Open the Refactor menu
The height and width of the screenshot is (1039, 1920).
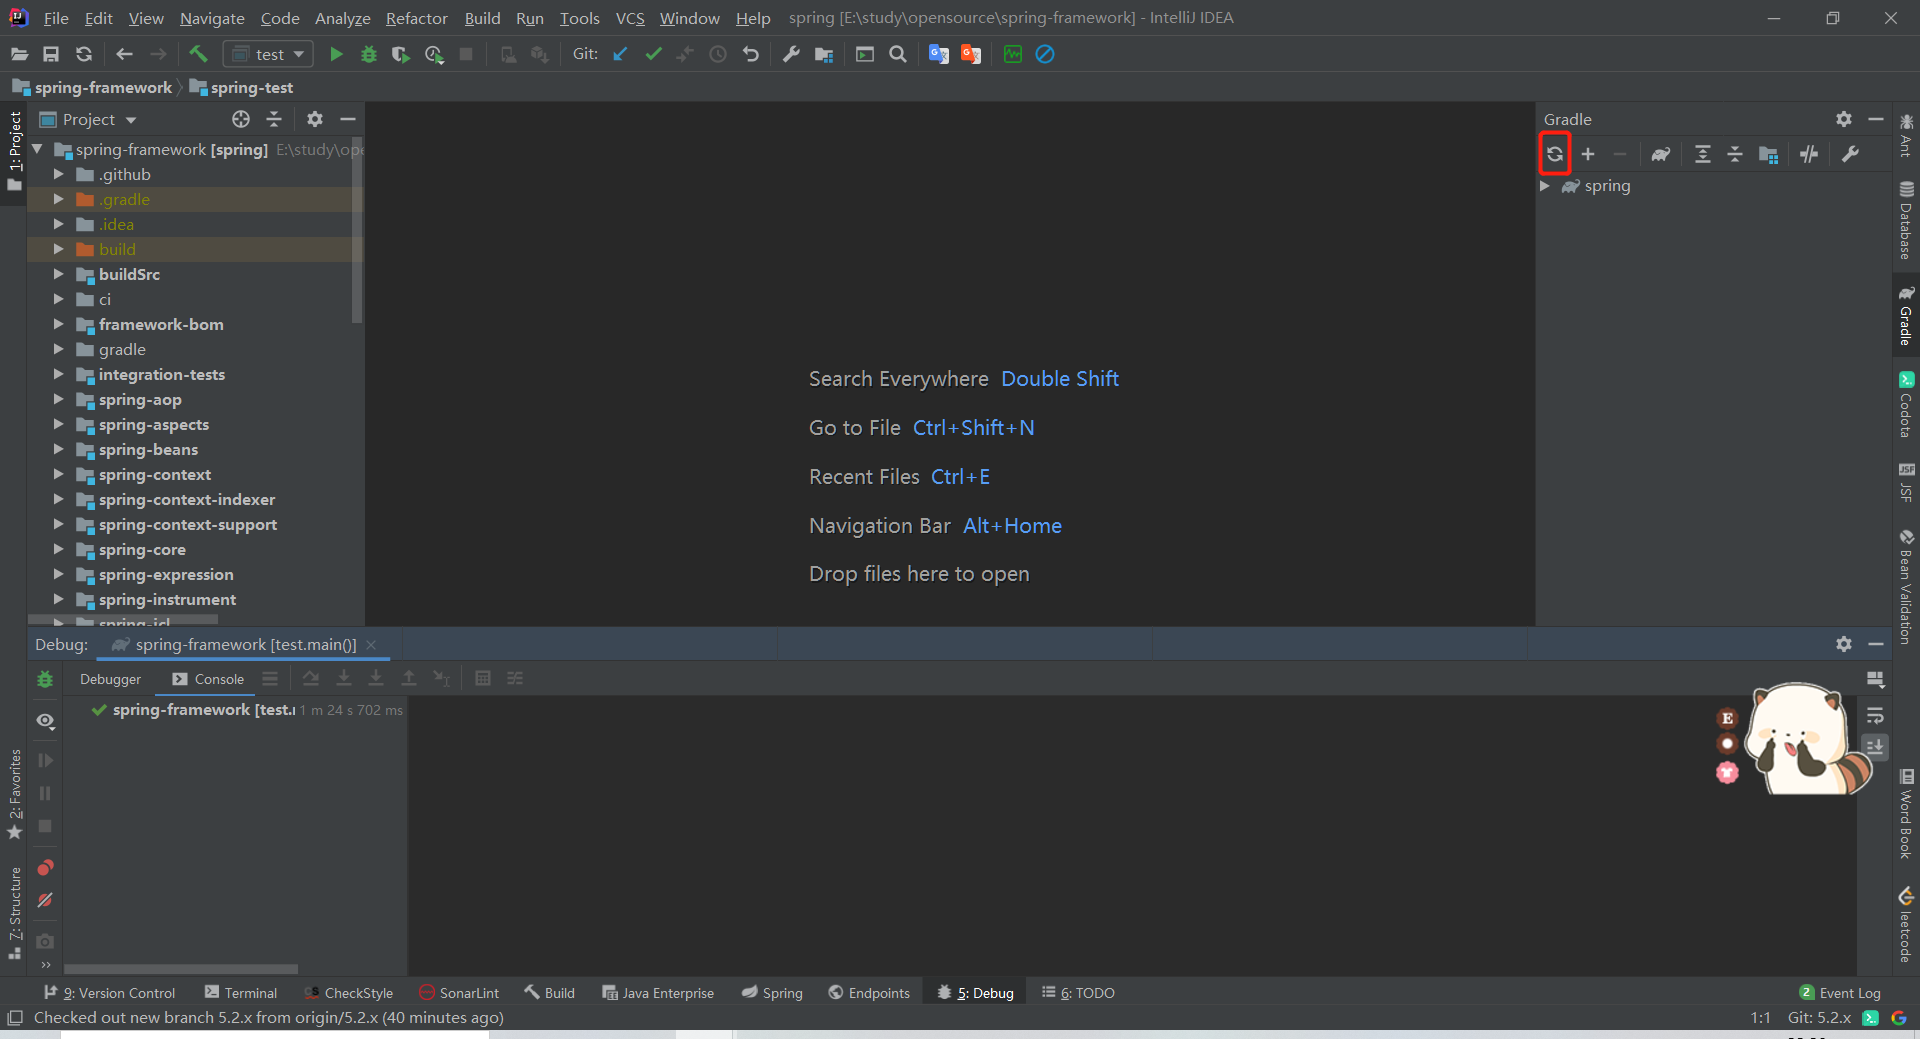tap(416, 18)
